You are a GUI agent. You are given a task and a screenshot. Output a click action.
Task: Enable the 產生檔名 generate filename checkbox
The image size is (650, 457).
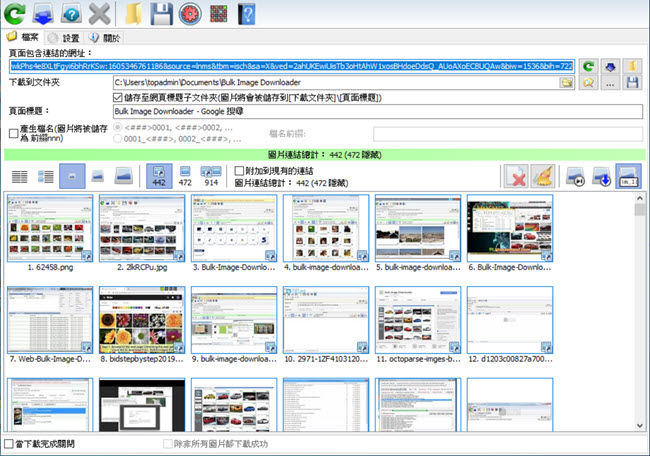[13, 133]
